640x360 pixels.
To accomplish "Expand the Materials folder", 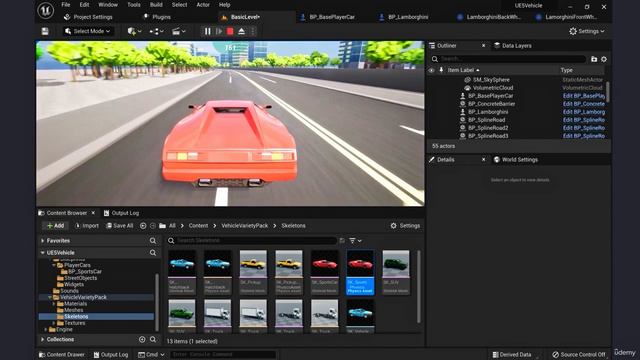I will pyautogui.click(x=54, y=304).
